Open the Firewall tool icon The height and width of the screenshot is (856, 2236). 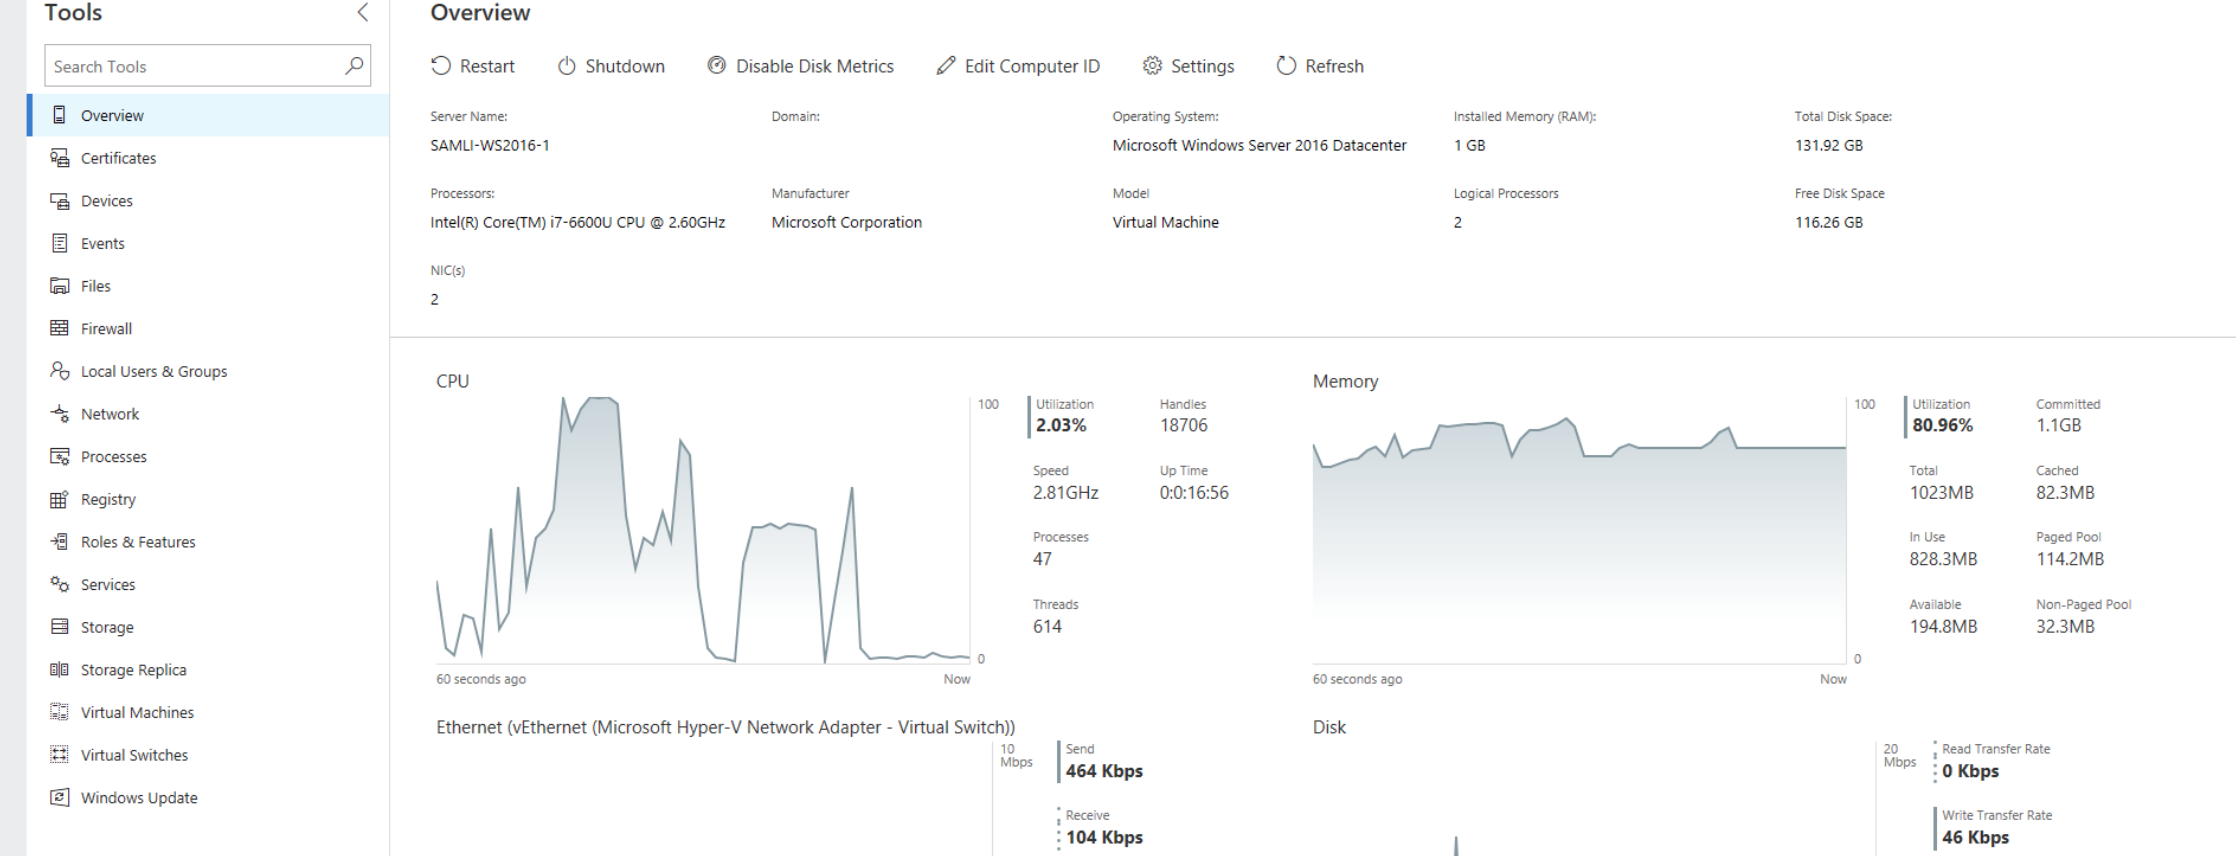[x=59, y=328]
